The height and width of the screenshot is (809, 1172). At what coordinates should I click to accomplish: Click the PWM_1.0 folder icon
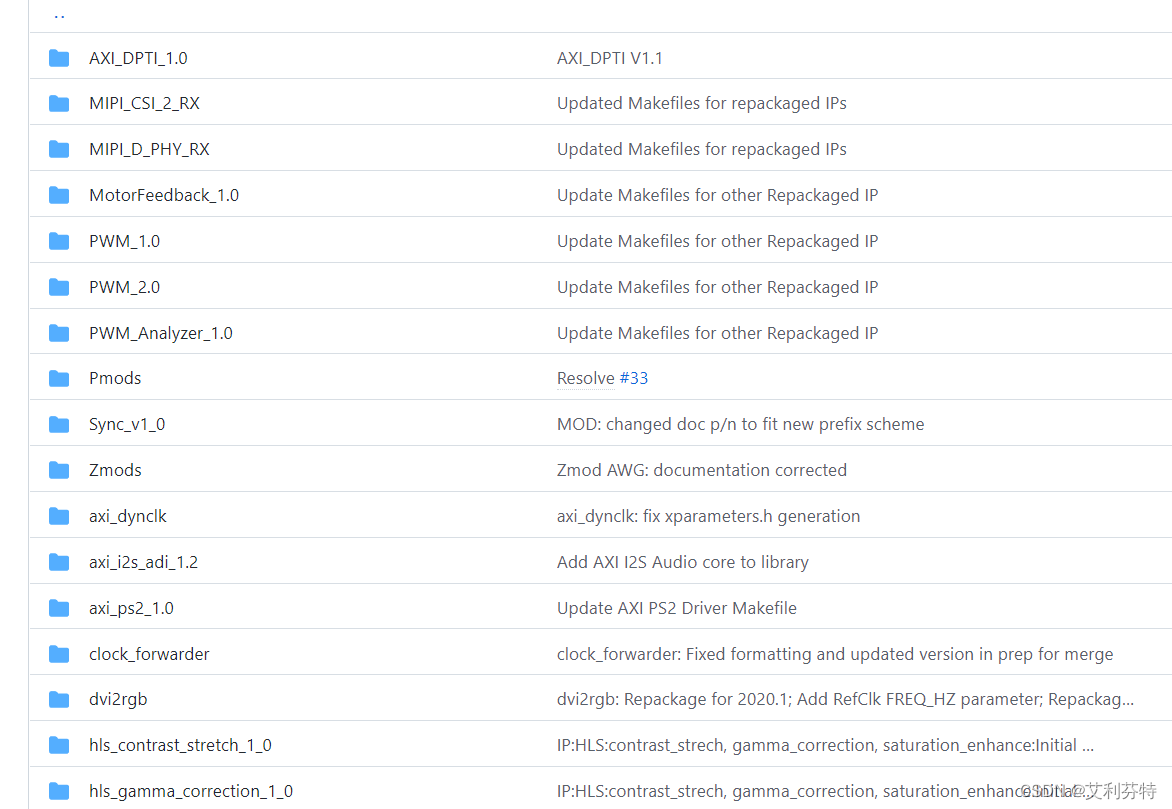(x=59, y=242)
